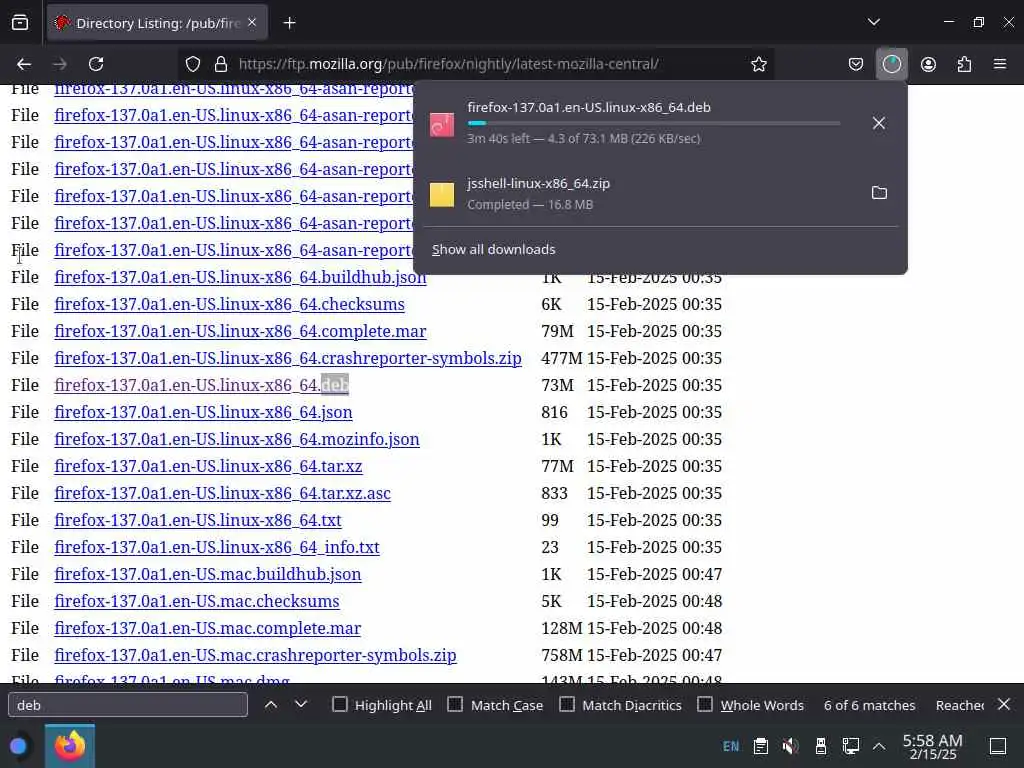Image resolution: width=1024 pixels, height=768 pixels.
Task: Expand the hidden tray icons arrow
Action: (879, 746)
